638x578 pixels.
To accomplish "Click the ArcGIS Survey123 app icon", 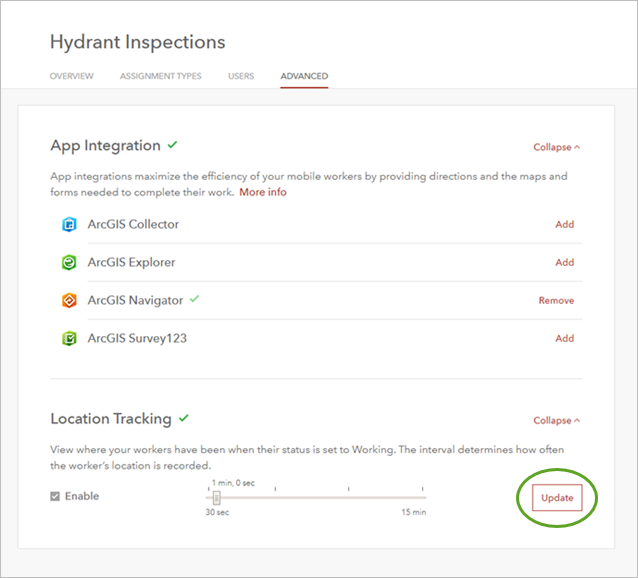I will 69,339.
